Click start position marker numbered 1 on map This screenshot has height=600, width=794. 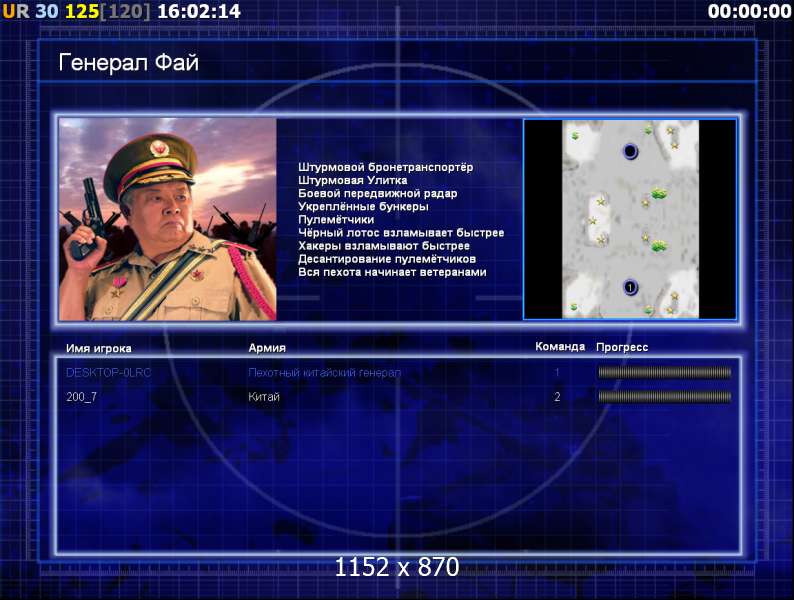pyautogui.click(x=630, y=288)
